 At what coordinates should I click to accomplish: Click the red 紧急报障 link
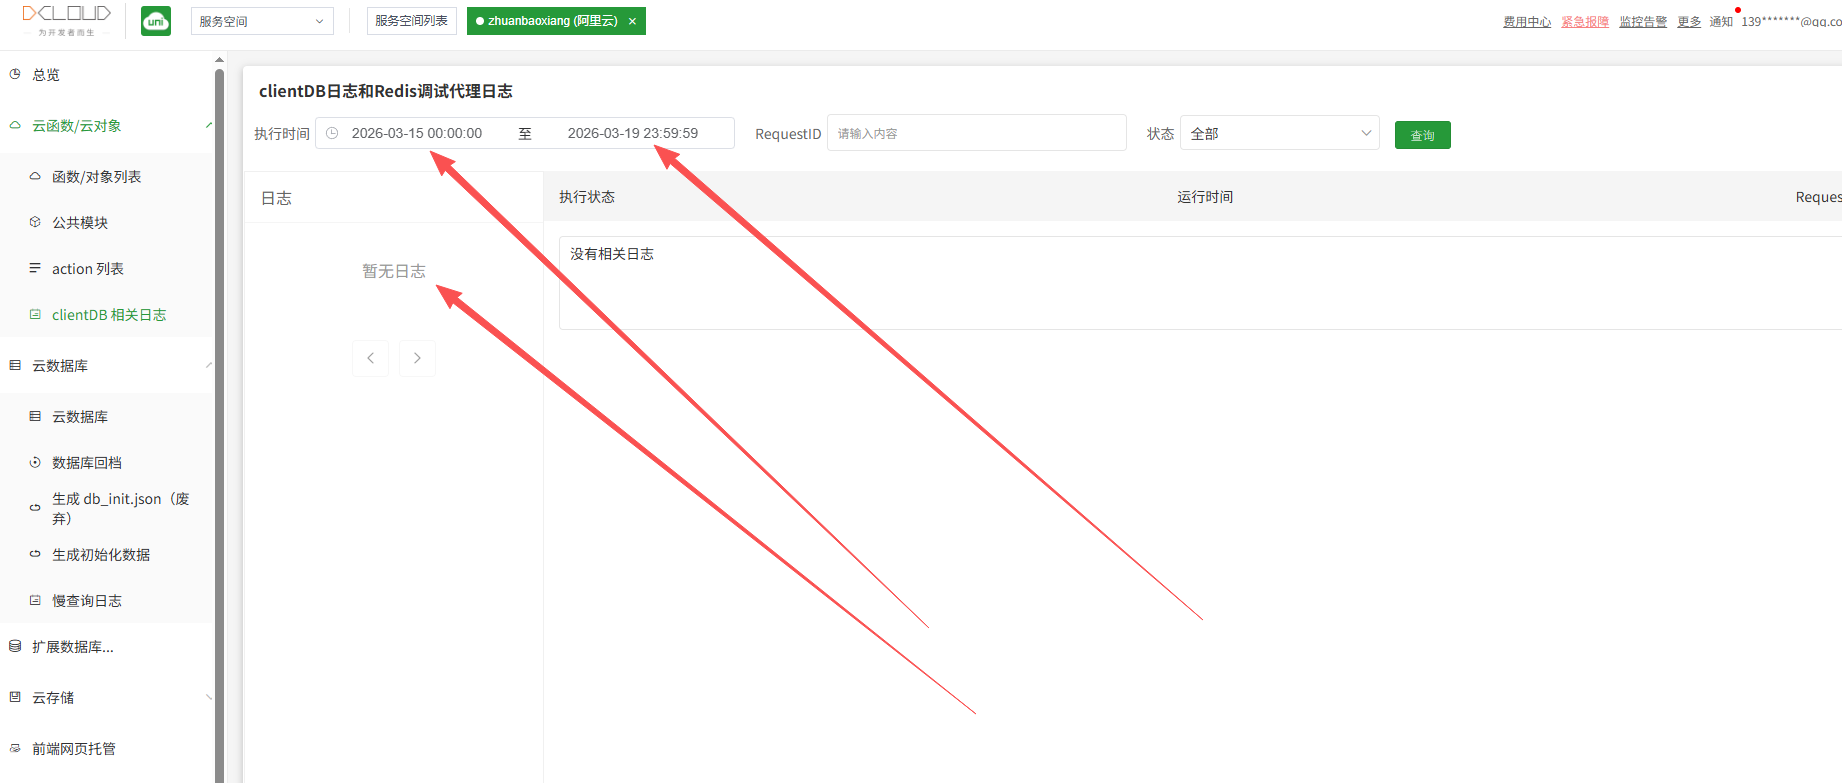click(1584, 22)
